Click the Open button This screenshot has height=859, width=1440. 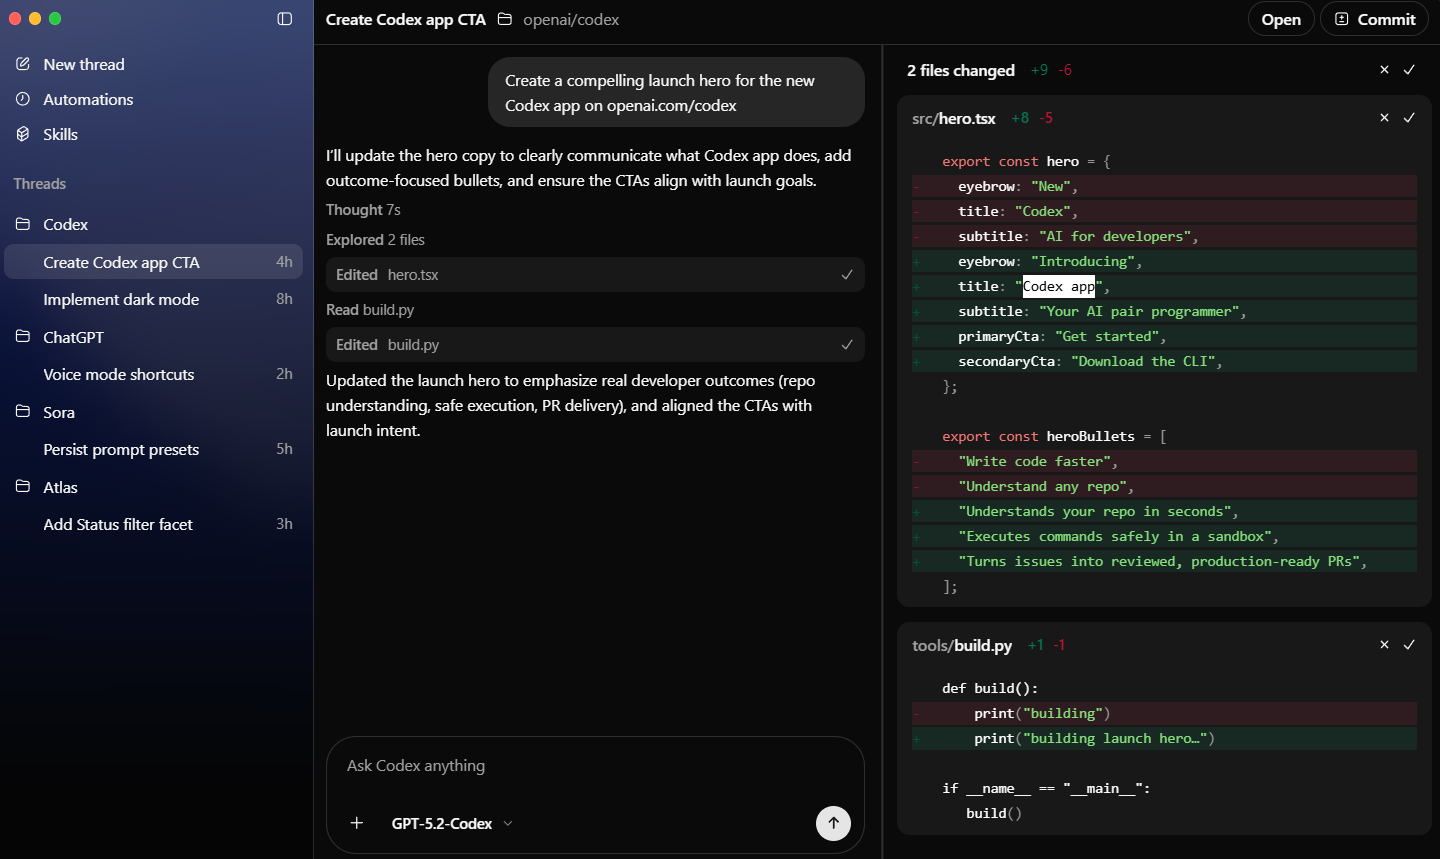click(1280, 19)
